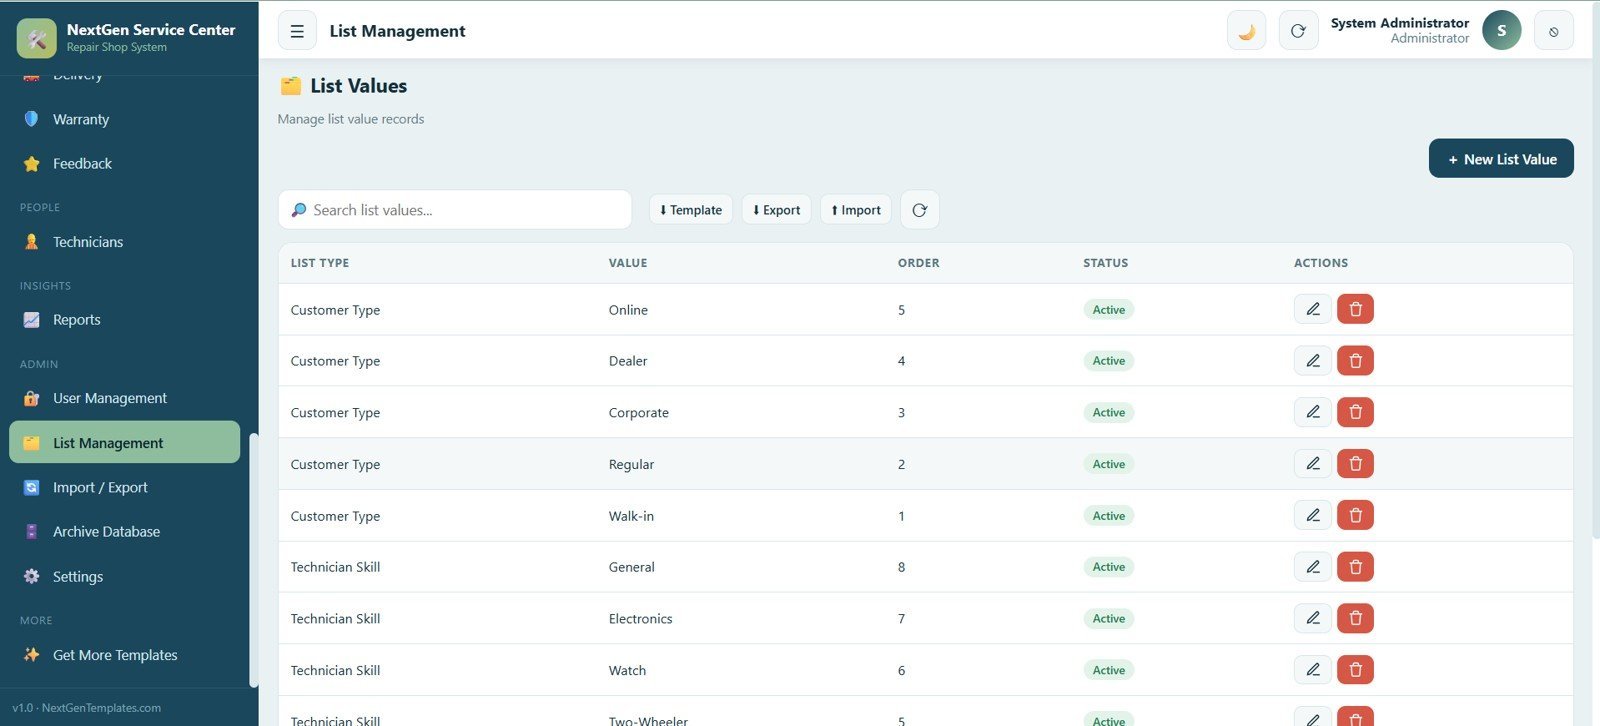The height and width of the screenshot is (726, 1600).
Task: Delete the Electronics row
Action: click(x=1355, y=618)
